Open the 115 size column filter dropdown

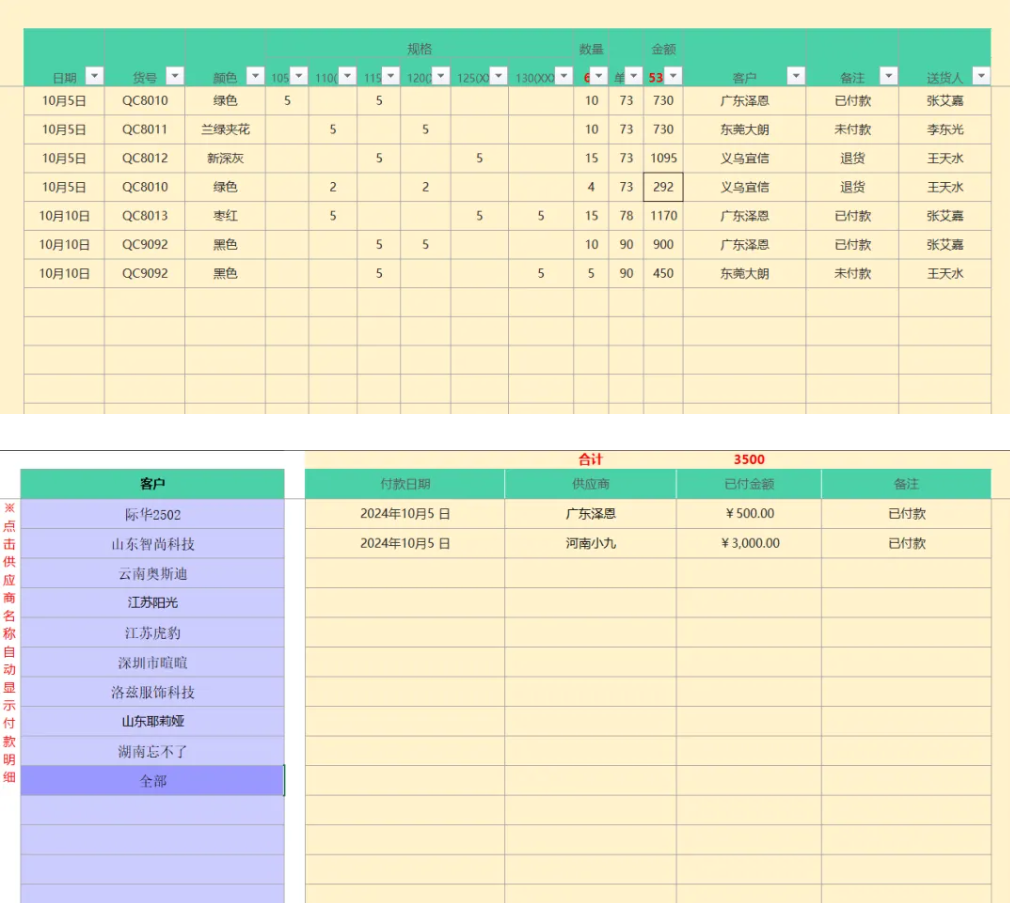pyautogui.click(x=391, y=76)
